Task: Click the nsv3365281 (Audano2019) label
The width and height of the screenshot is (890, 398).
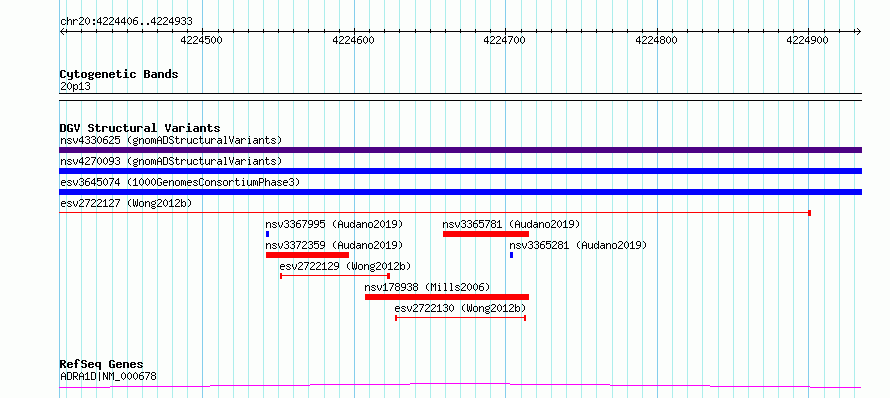Action: point(578,245)
